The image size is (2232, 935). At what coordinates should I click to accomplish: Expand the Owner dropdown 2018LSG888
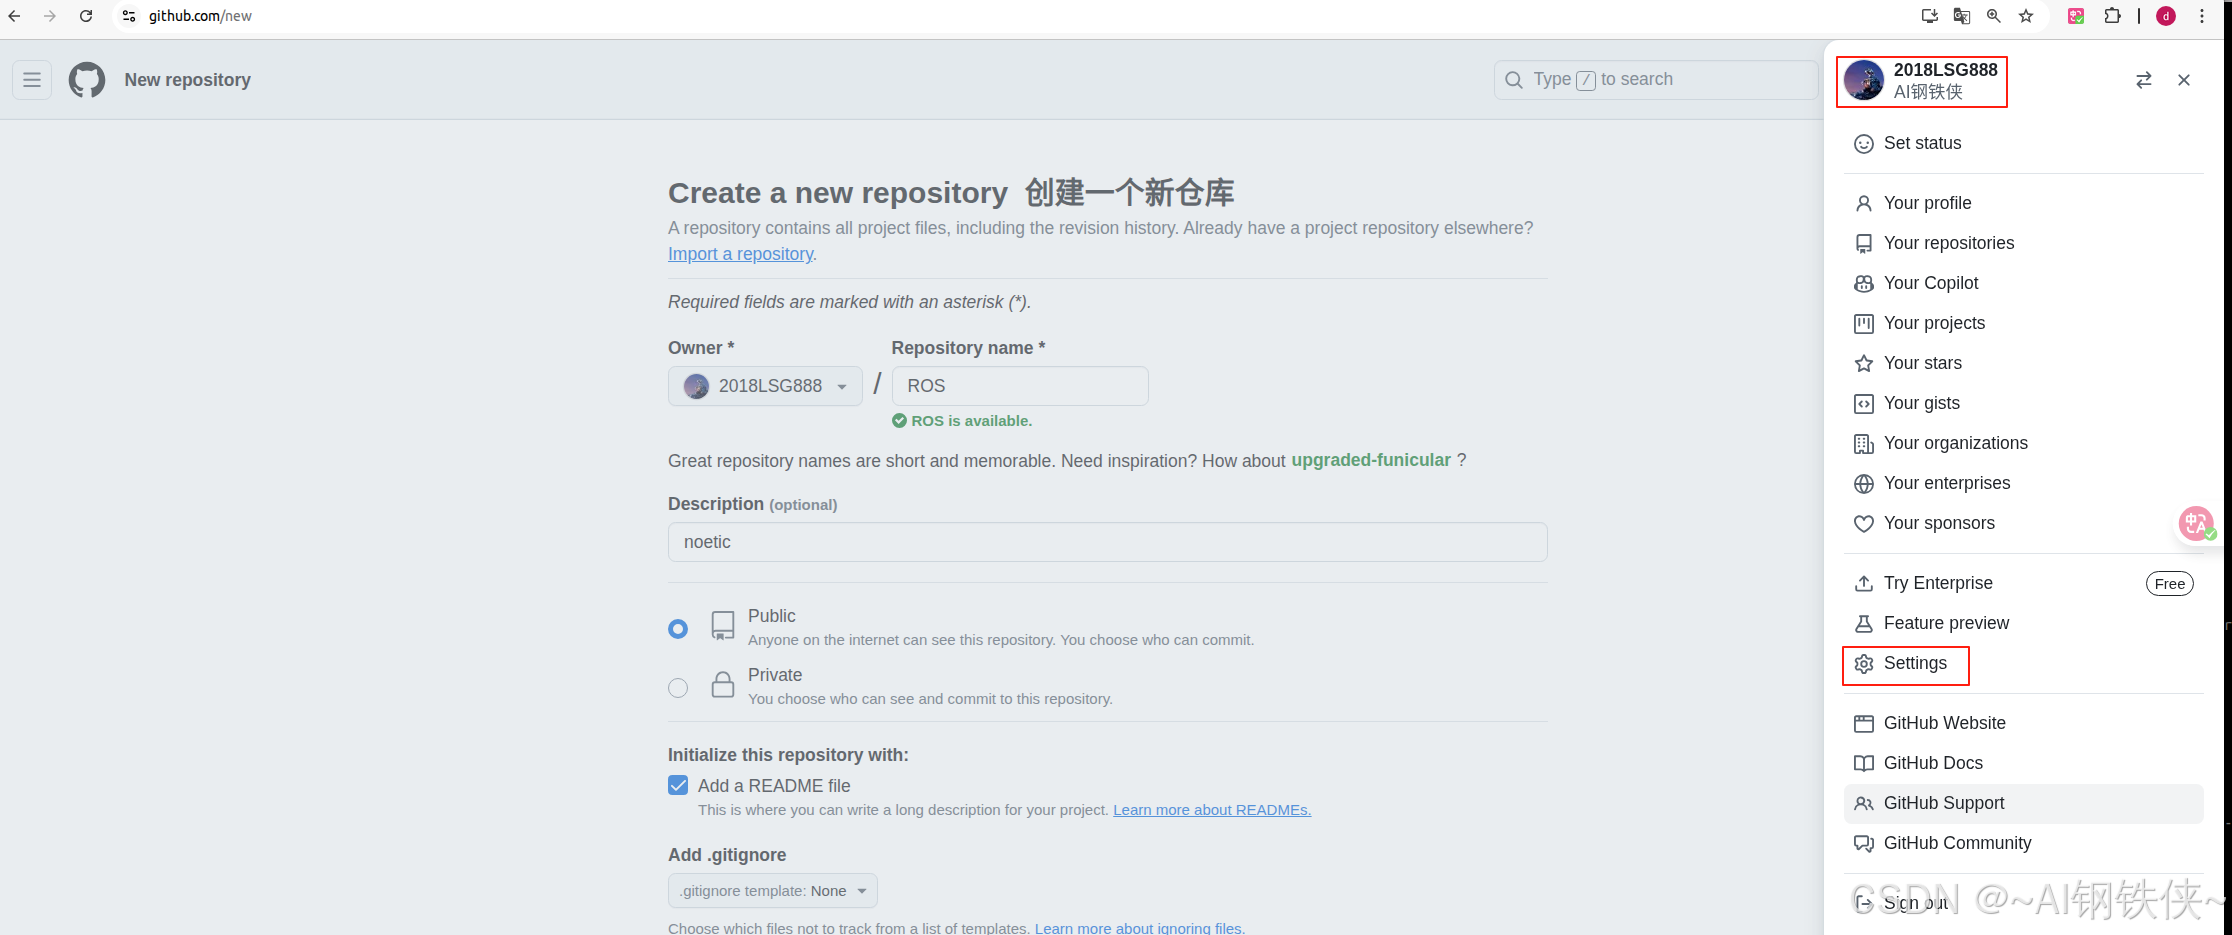coord(765,386)
